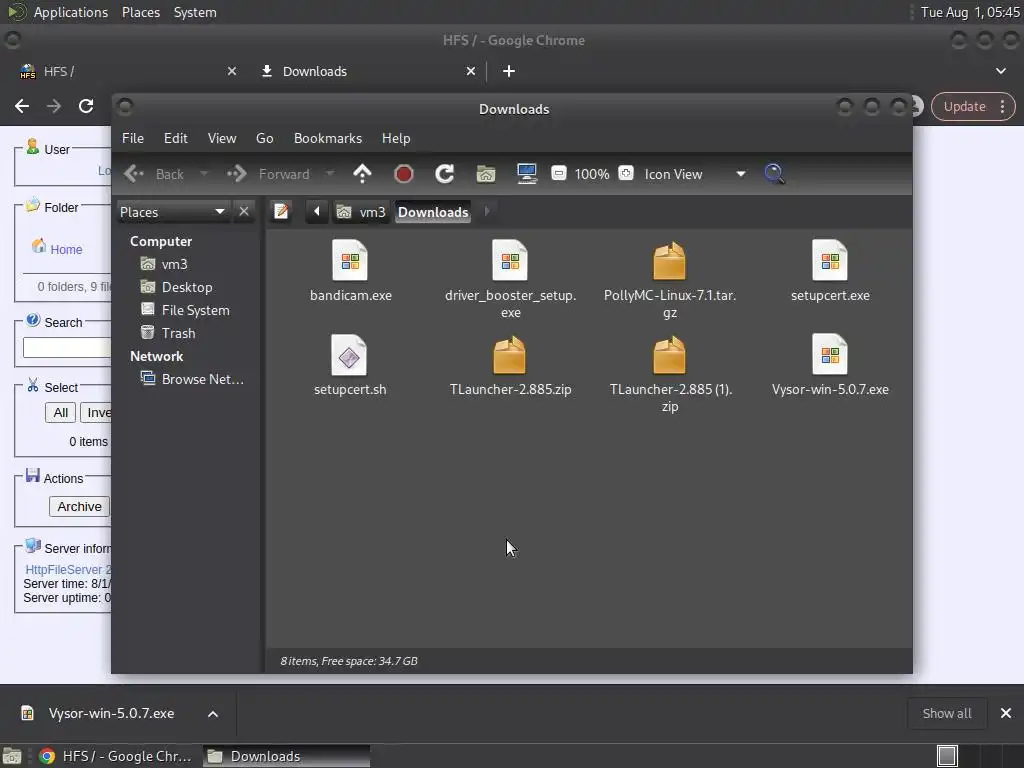1024x768 pixels.
Task: Open Desktop in the Places sidebar
Action: 187,287
